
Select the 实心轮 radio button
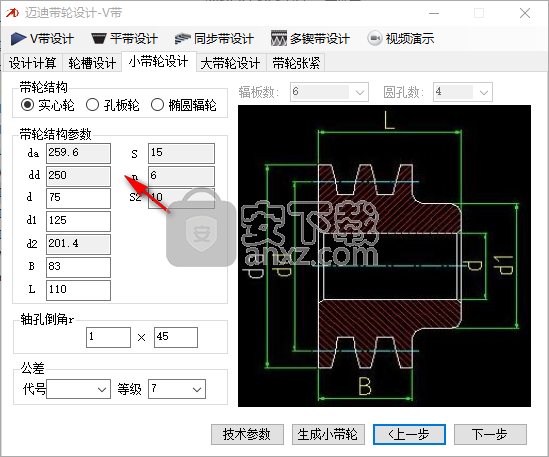coord(48,105)
